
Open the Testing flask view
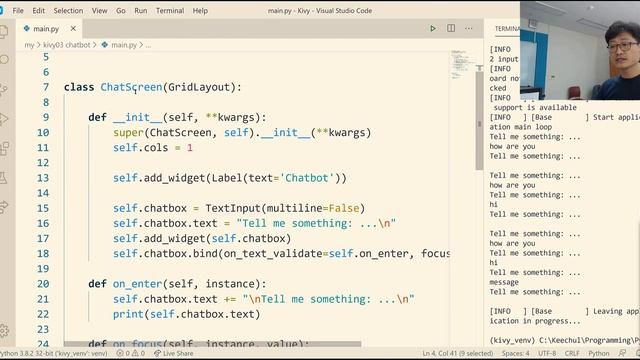(x=3, y=178)
